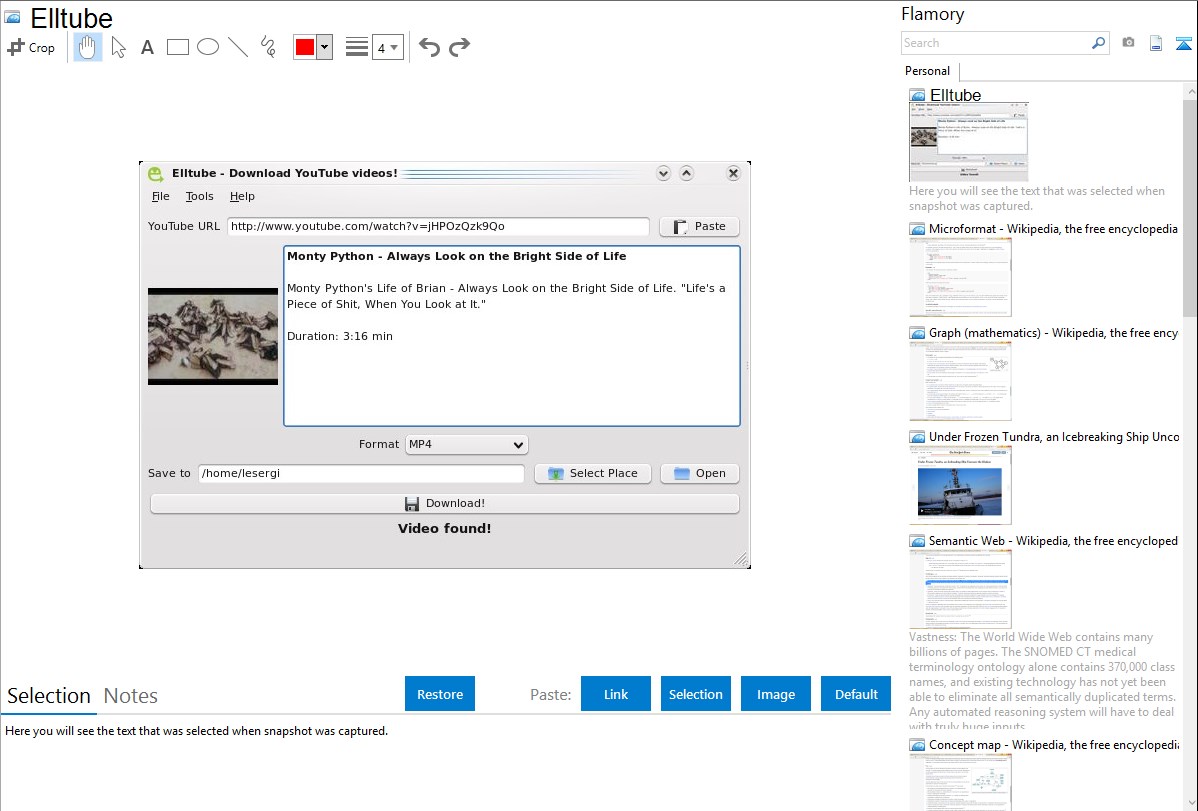Screen dimensions: 1198x811
Task: Click the red color swatch
Action: point(305,47)
